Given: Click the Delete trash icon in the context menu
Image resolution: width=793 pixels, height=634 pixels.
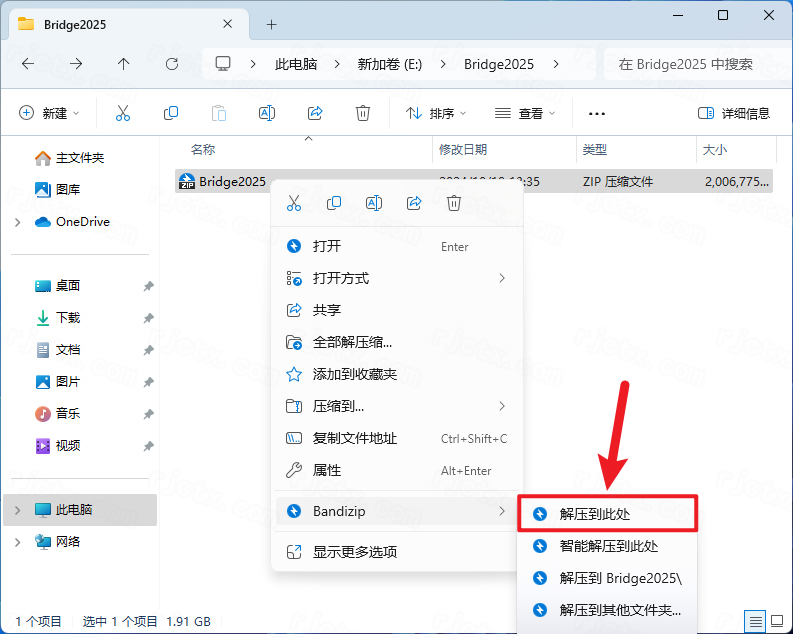Looking at the screenshot, I should (x=454, y=203).
